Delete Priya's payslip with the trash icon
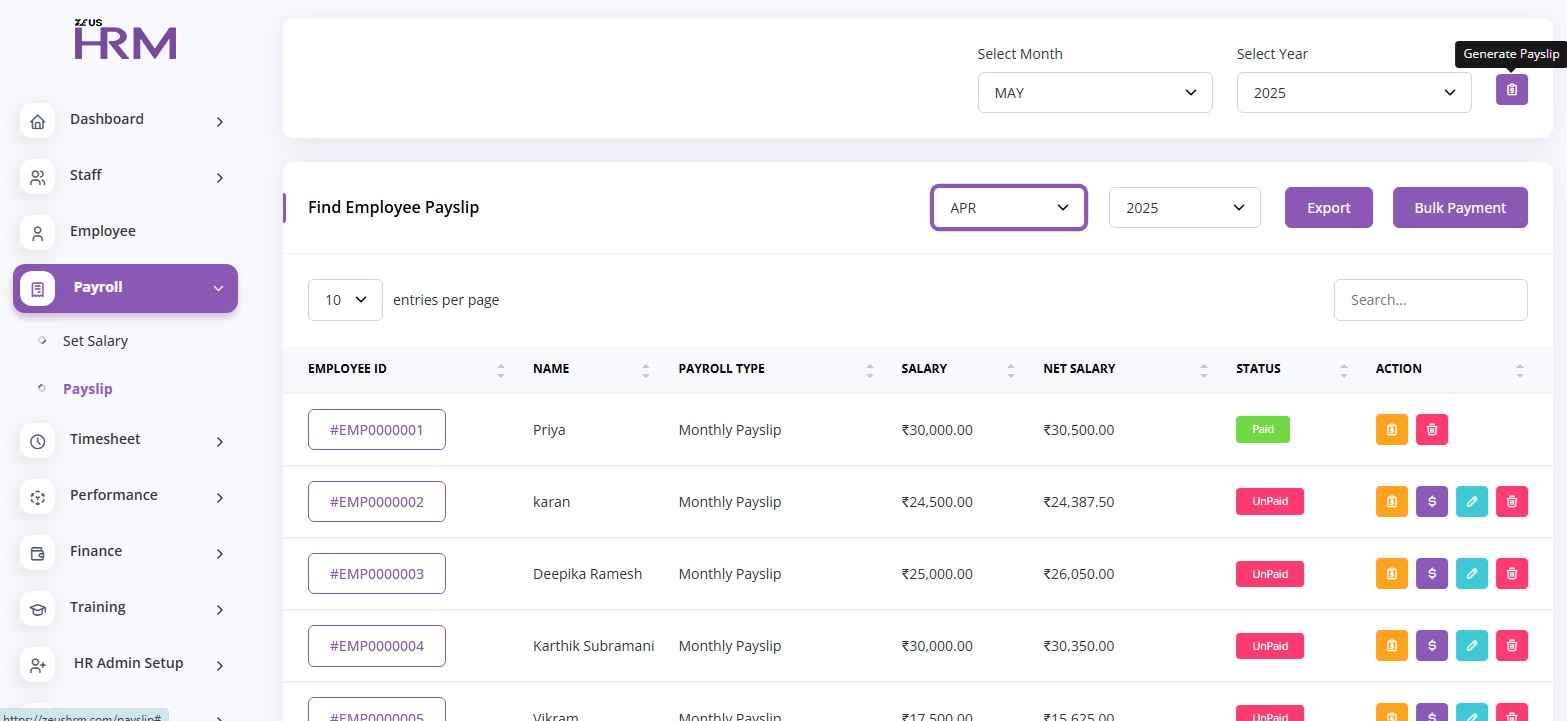Screen dimensions: 1567x721 tap(1431, 429)
